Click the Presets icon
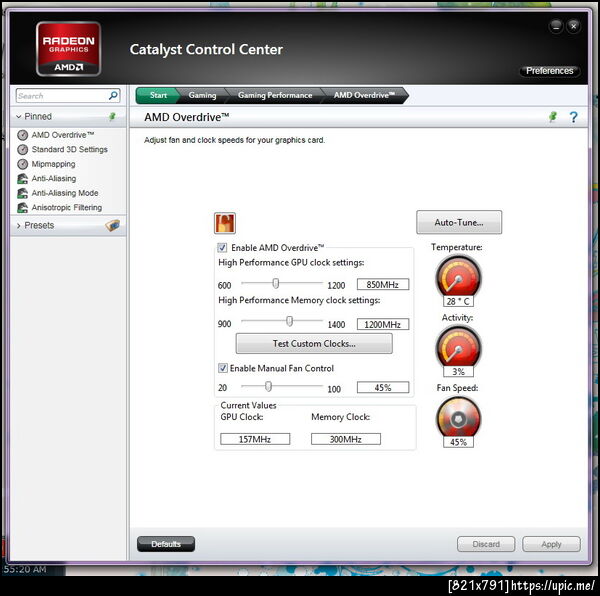This screenshot has width=600, height=596. [x=112, y=225]
